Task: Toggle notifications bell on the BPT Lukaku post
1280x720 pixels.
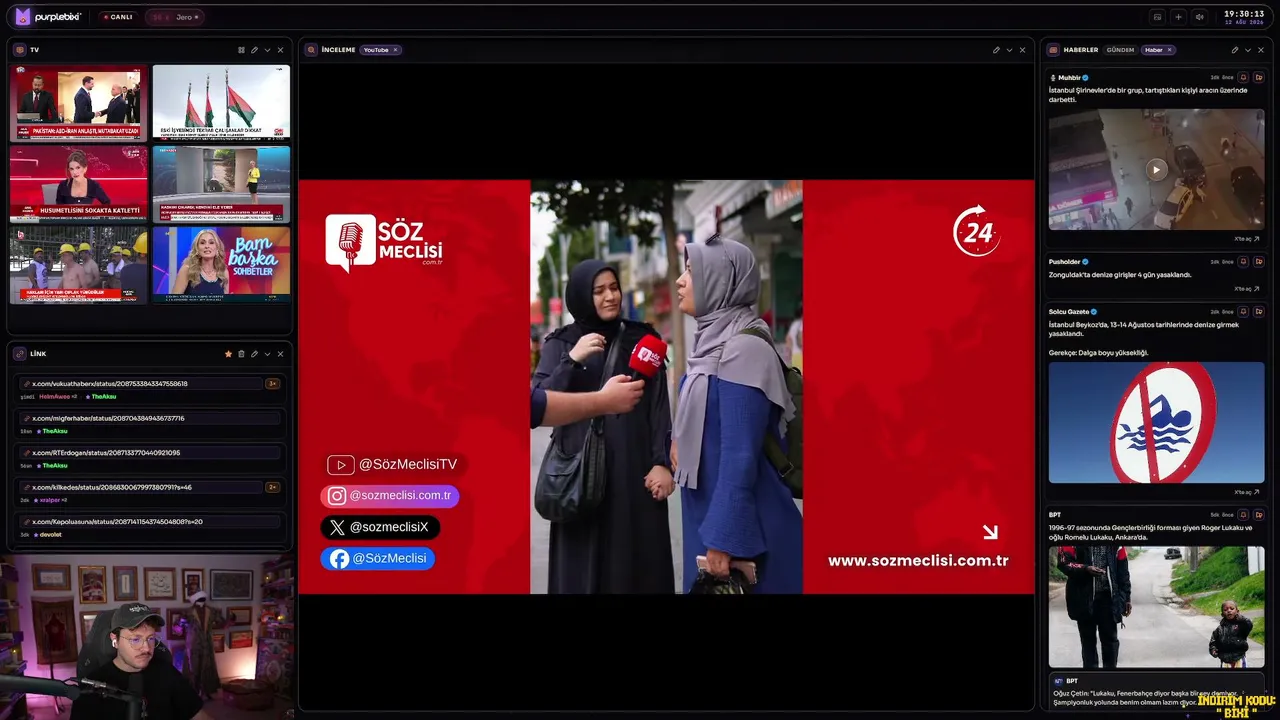Action: [1243, 515]
